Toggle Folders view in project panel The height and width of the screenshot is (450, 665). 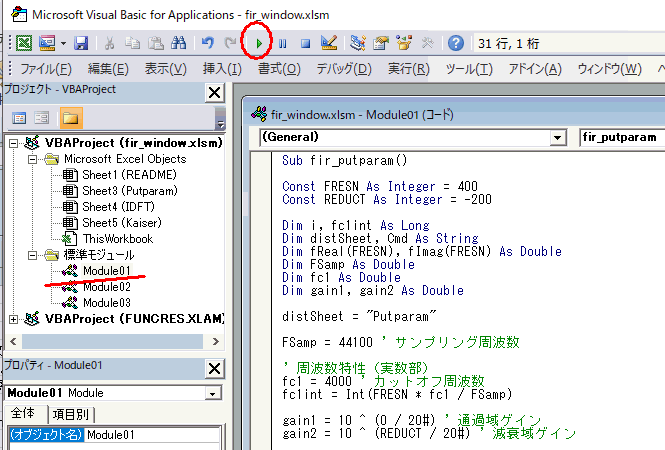click(70, 118)
